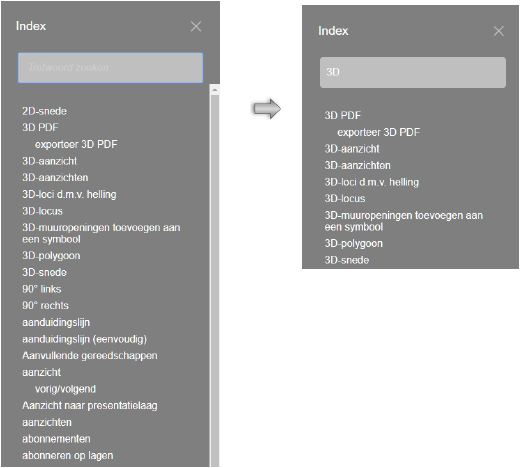
Task: Open 3D-muuropeningen toevoegen entry in left list
Action: tap(101, 233)
